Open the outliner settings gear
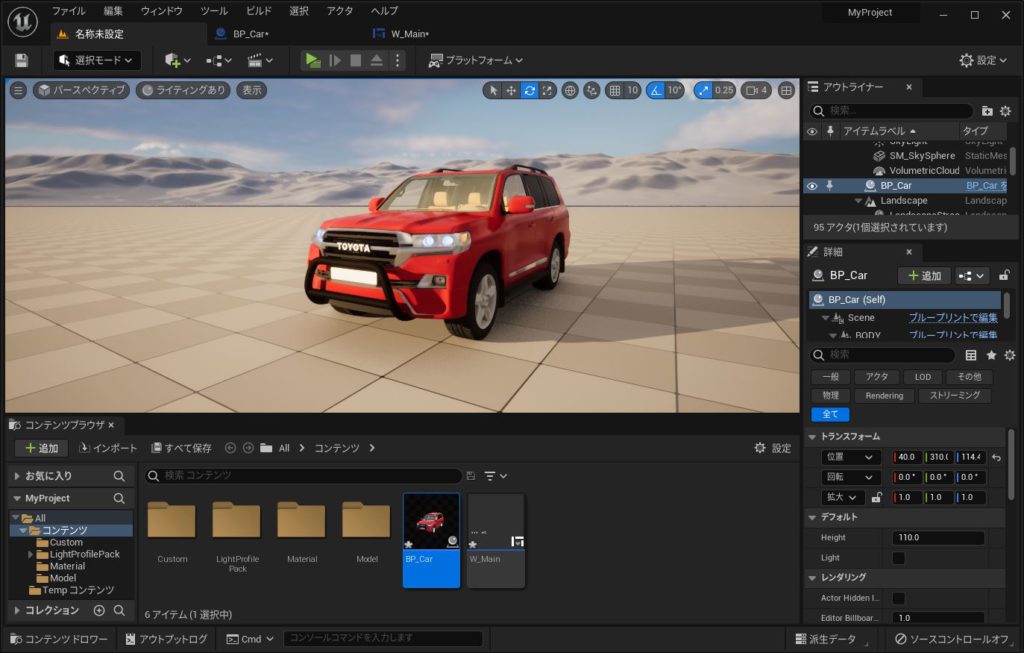 point(1006,111)
